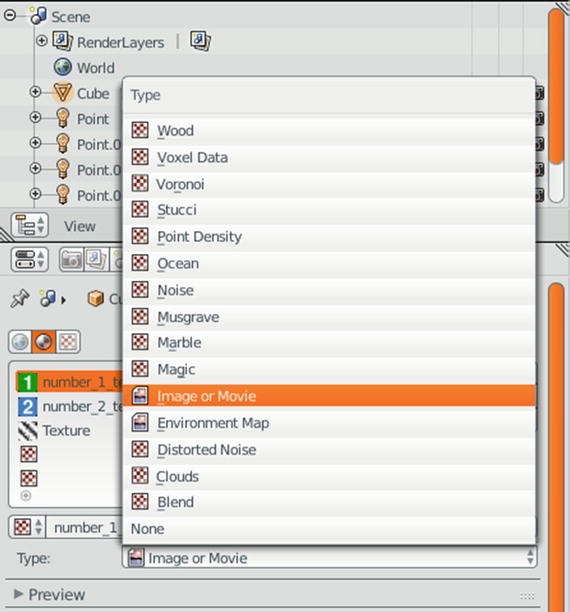570x612 pixels.
Task: Show other textures checker button
Action: (x=68, y=342)
